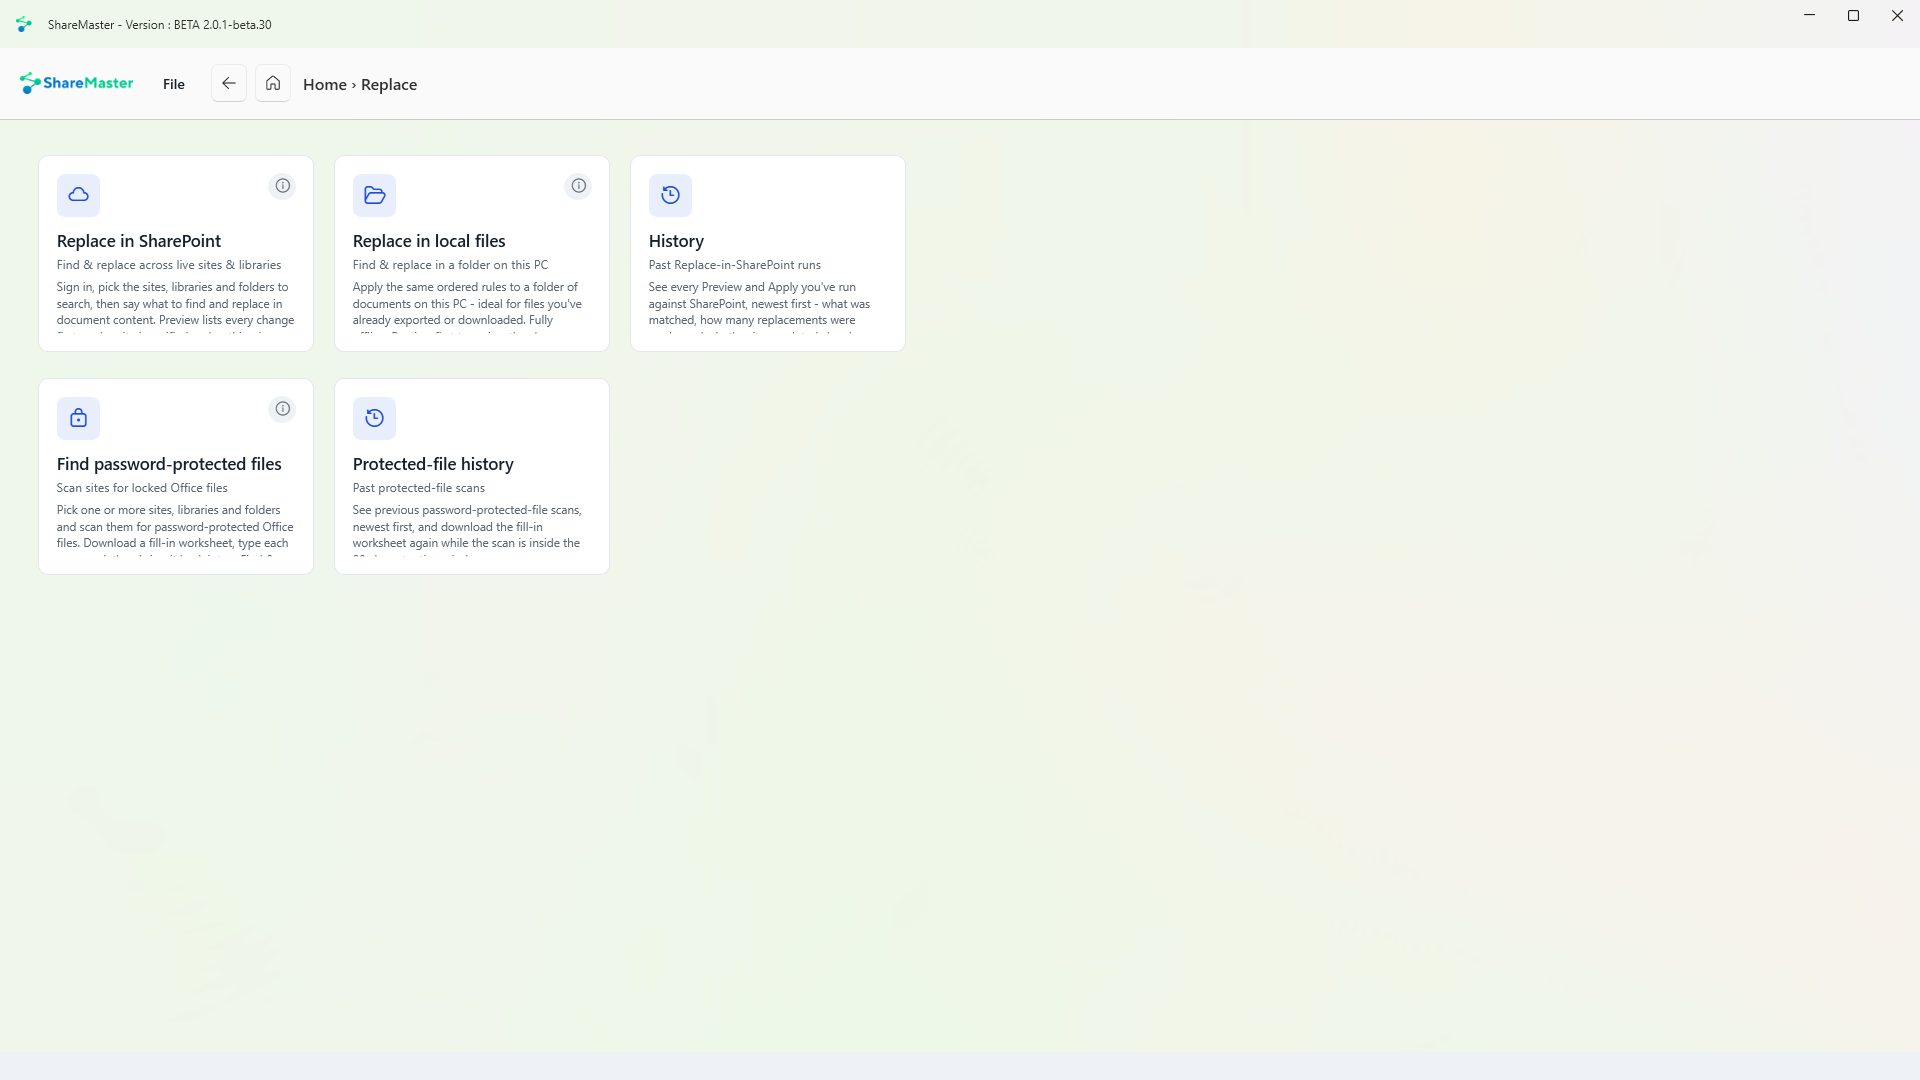
Task: Click the ShareMaster title bar app icon
Action: pyautogui.click(x=24, y=24)
